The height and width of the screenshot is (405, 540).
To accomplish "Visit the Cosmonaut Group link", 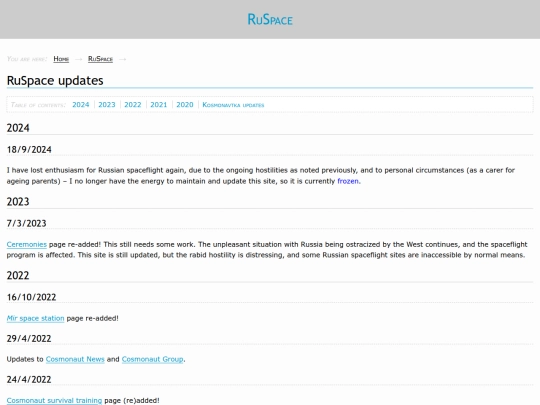I will (152, 359).
